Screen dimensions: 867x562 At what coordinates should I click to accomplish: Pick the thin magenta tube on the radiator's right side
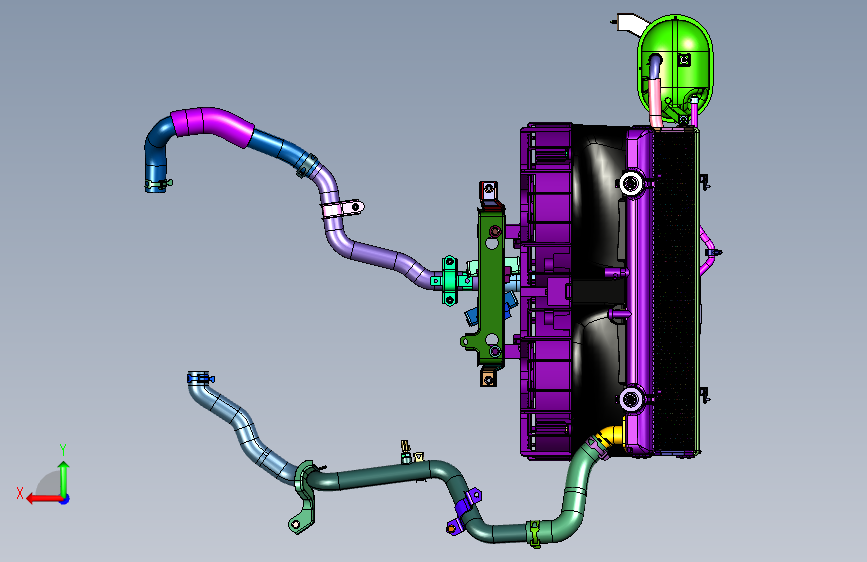(x=708, y=252)
